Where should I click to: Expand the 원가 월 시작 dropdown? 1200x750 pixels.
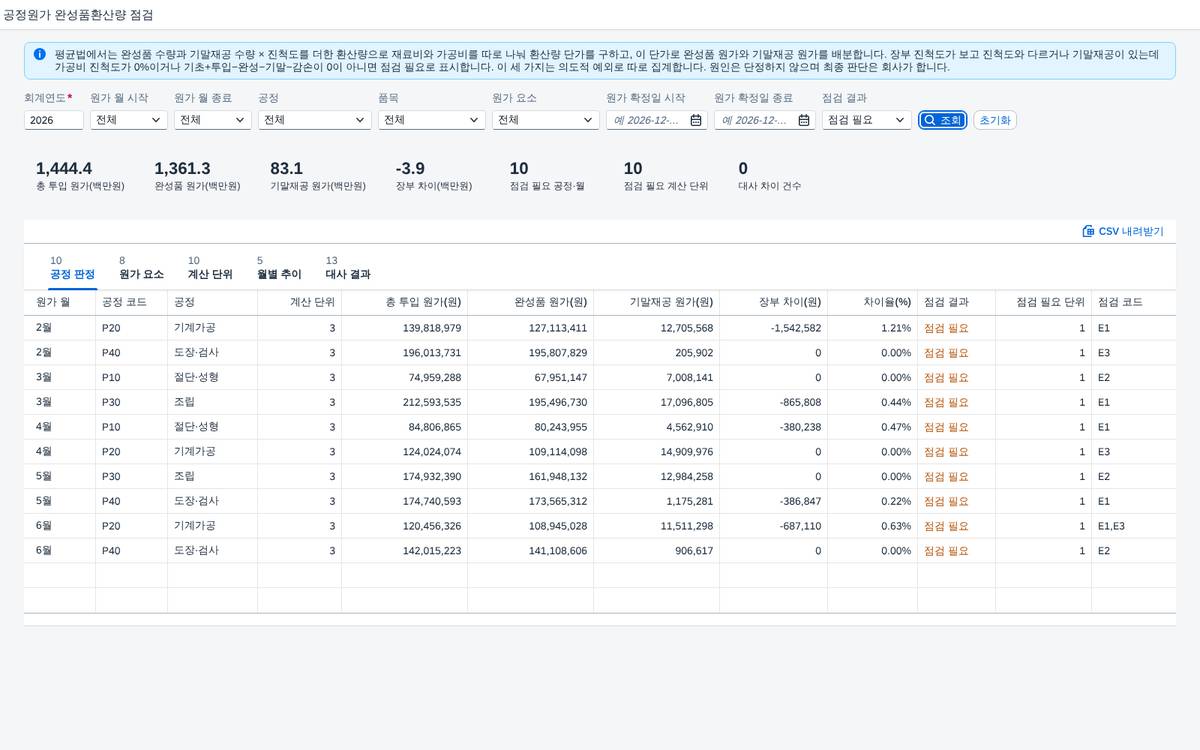[x=128, y=120]
